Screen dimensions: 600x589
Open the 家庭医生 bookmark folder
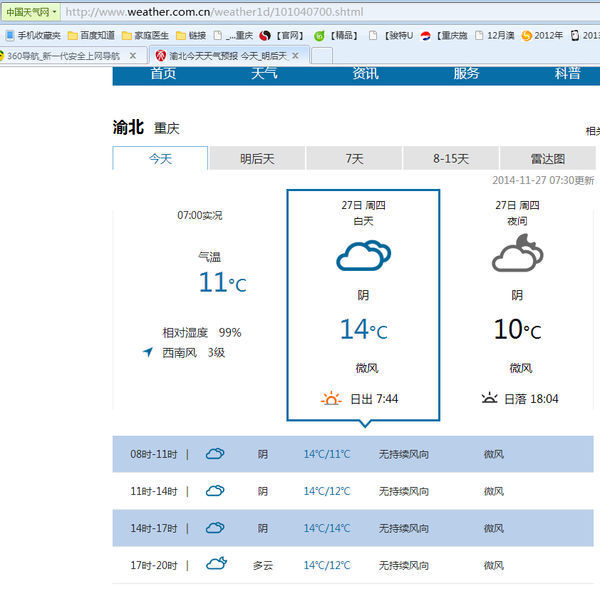click(145, 36)
